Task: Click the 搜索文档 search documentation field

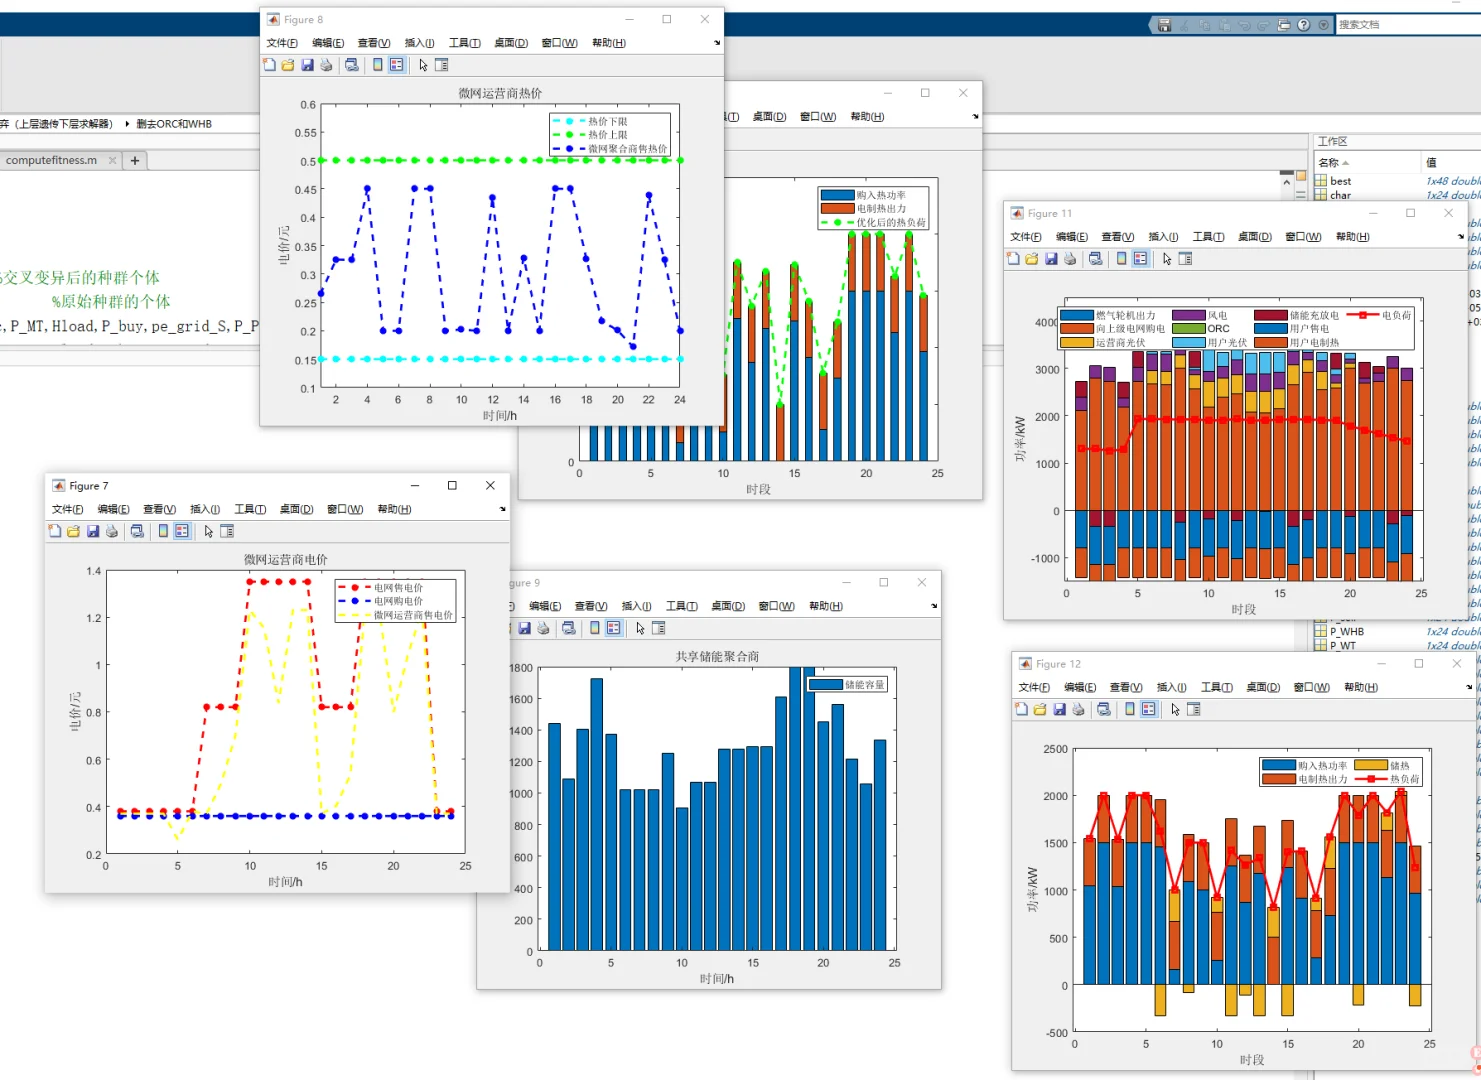Action: coord(1408,24)
